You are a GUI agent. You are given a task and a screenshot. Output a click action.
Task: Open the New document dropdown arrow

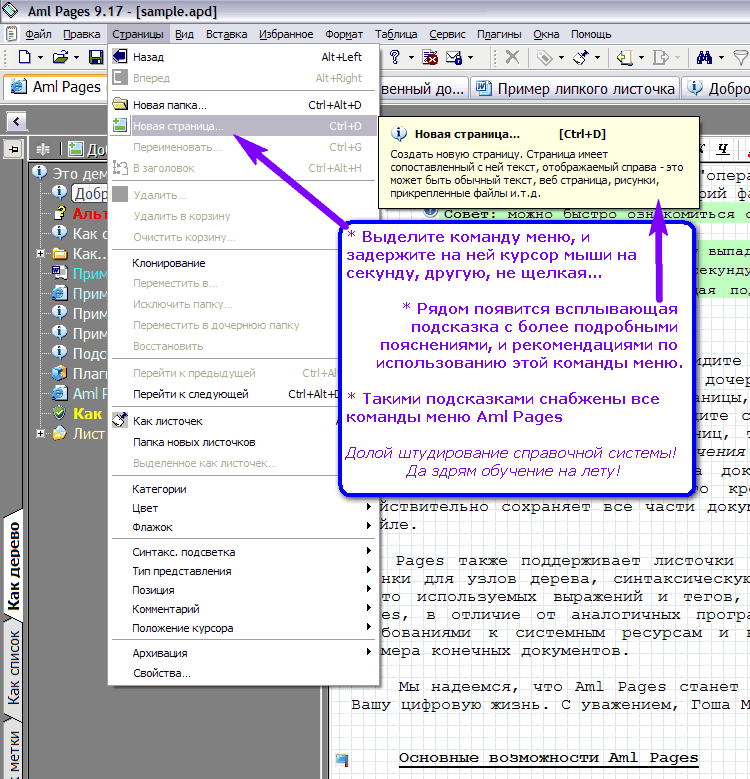40,58
